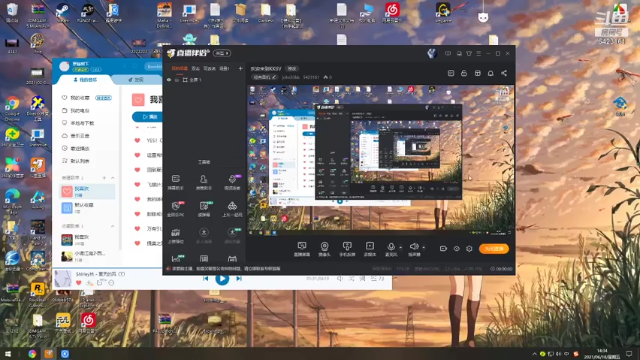This screenshot has width=640, height=360.
Task: Unlike the first song with its red heart
Action: (x=138, y=140)
